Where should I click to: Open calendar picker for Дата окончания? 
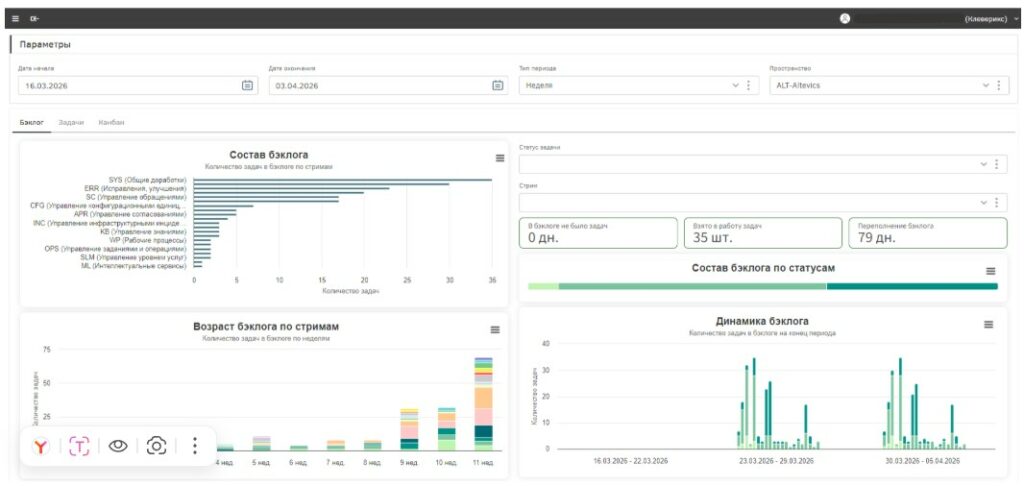[x=498, y=85]
